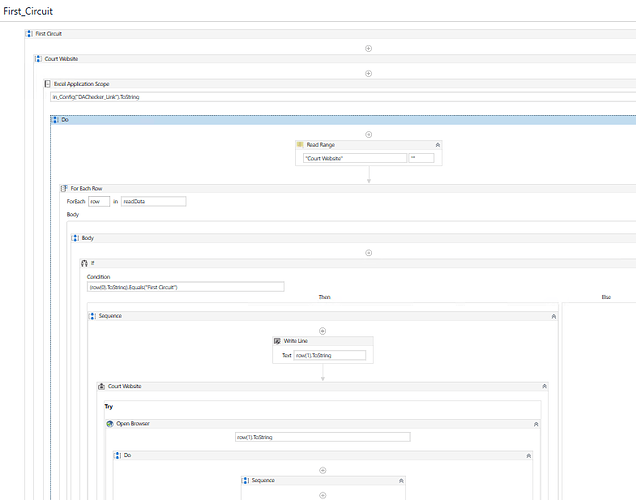Edit the If Condition expression field
This screenshot has width=636, height=500.
185,287
